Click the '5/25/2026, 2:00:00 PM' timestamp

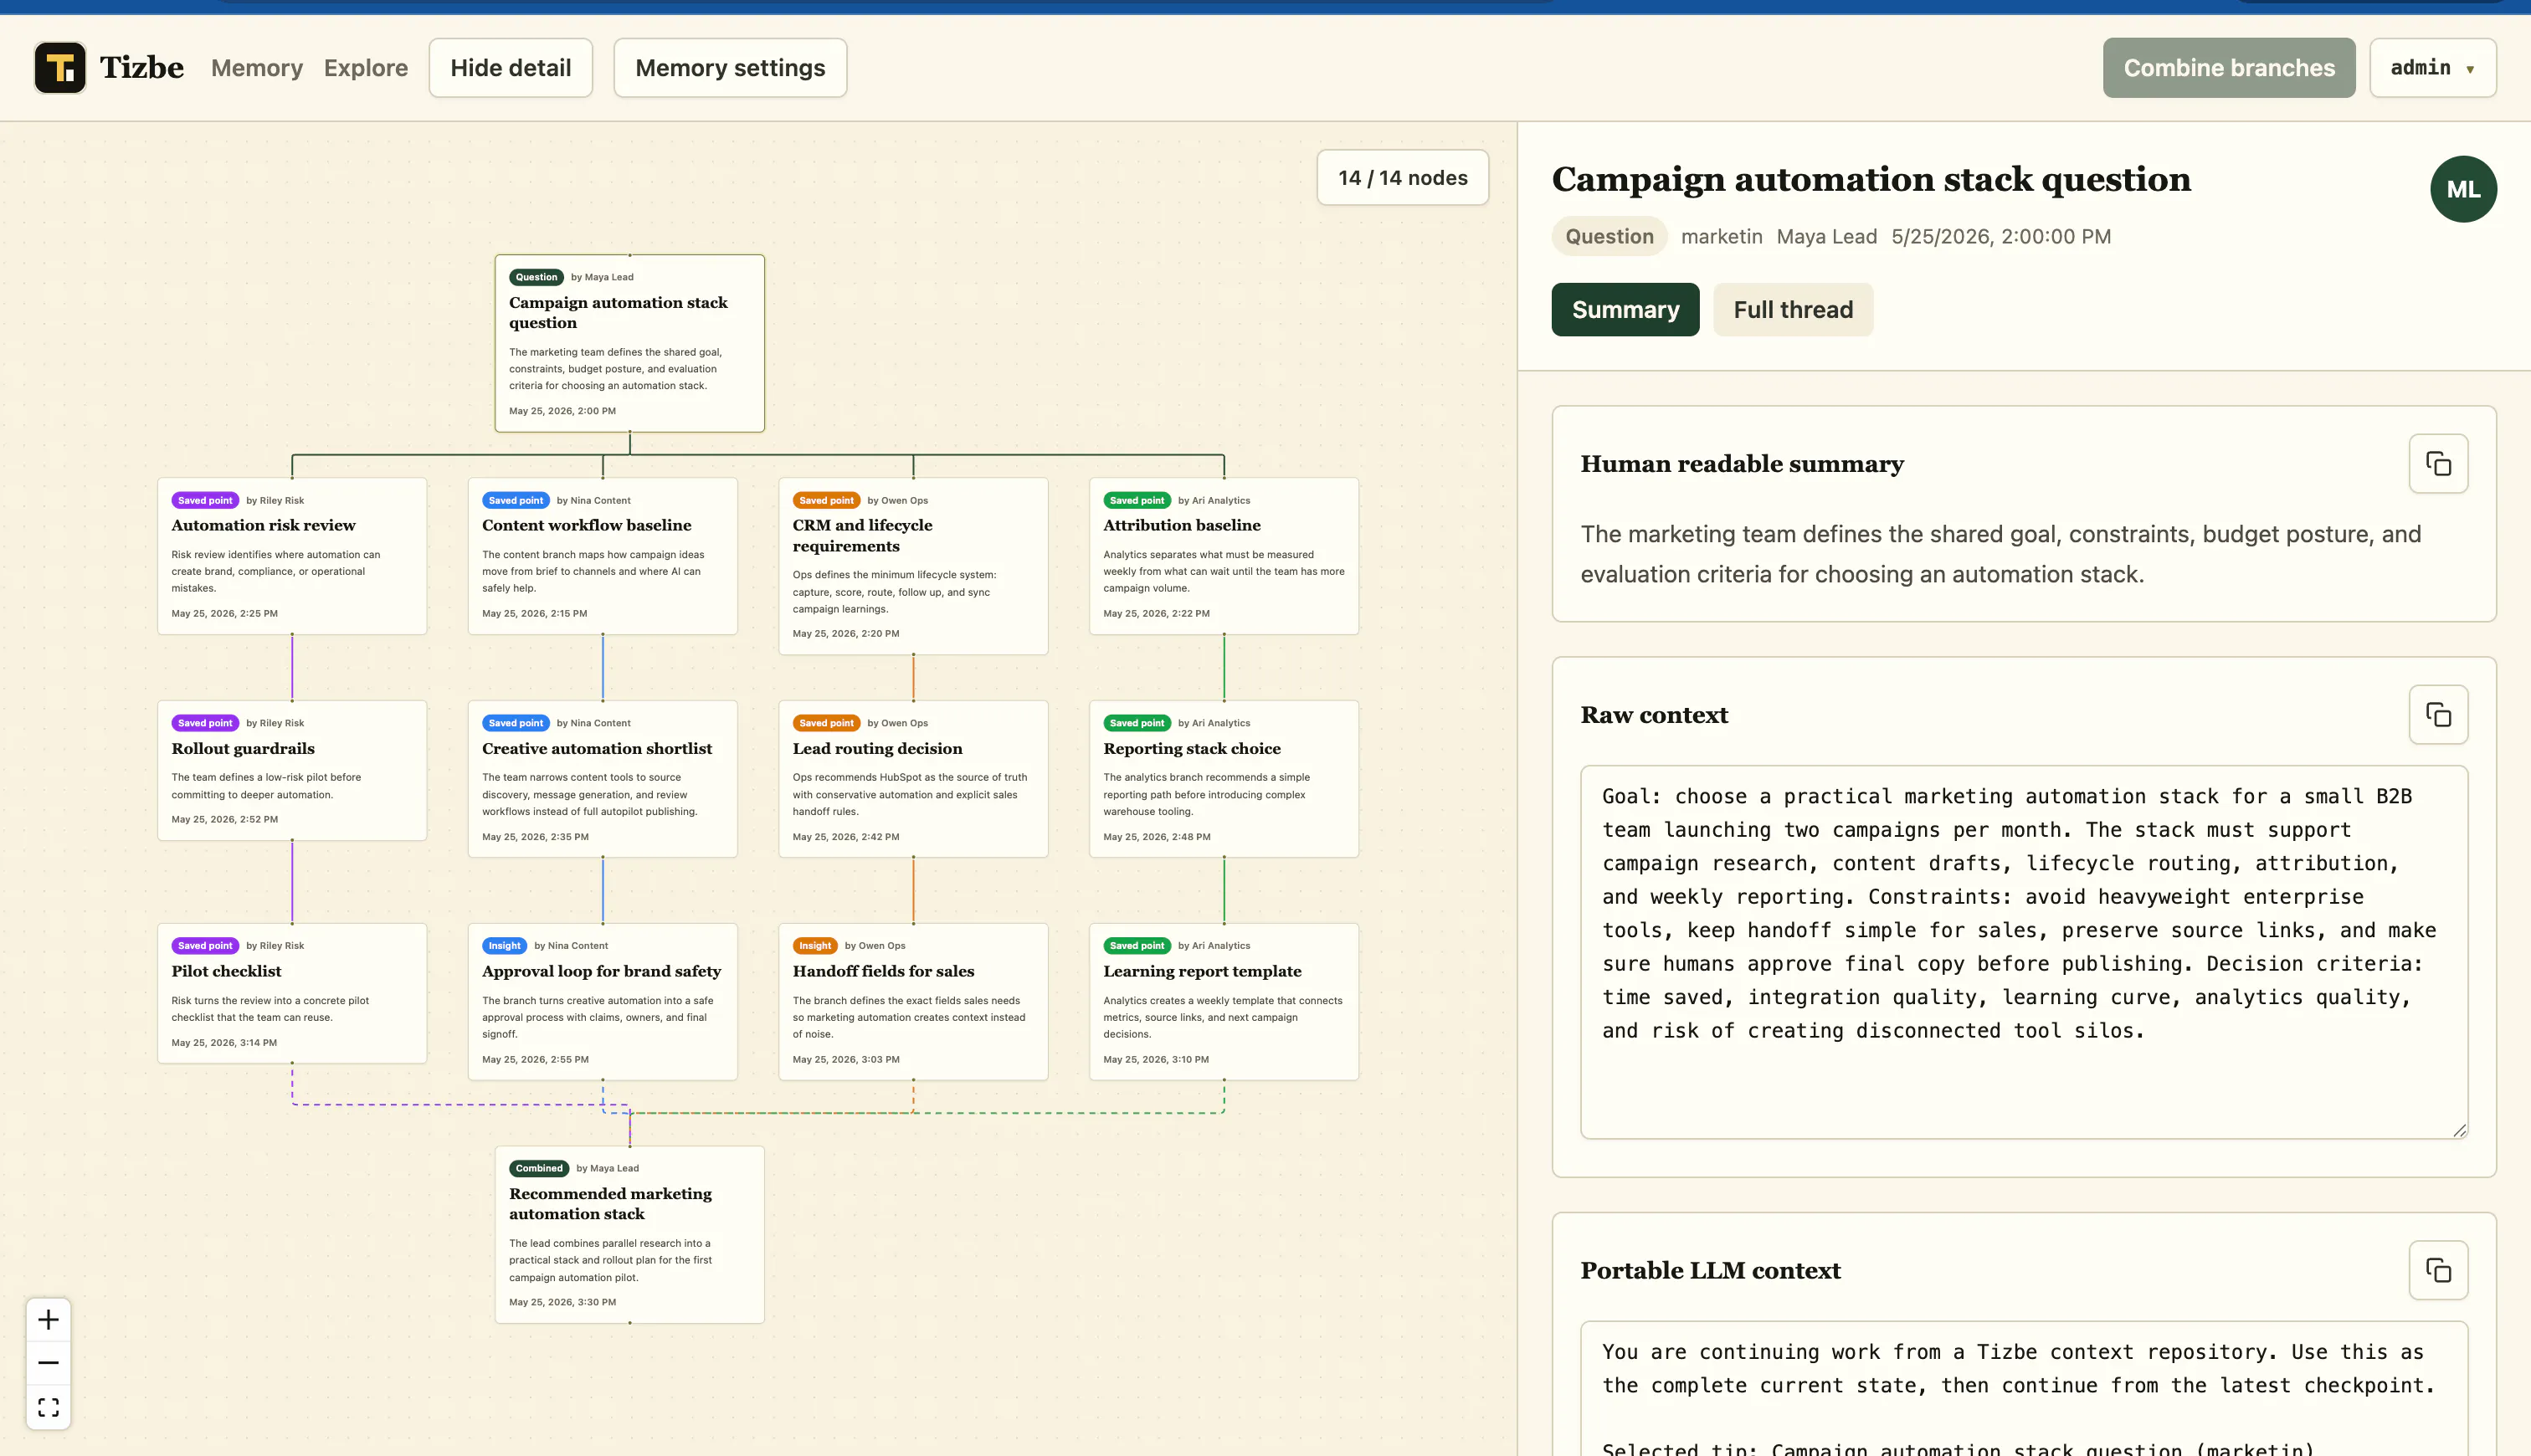2001,237
